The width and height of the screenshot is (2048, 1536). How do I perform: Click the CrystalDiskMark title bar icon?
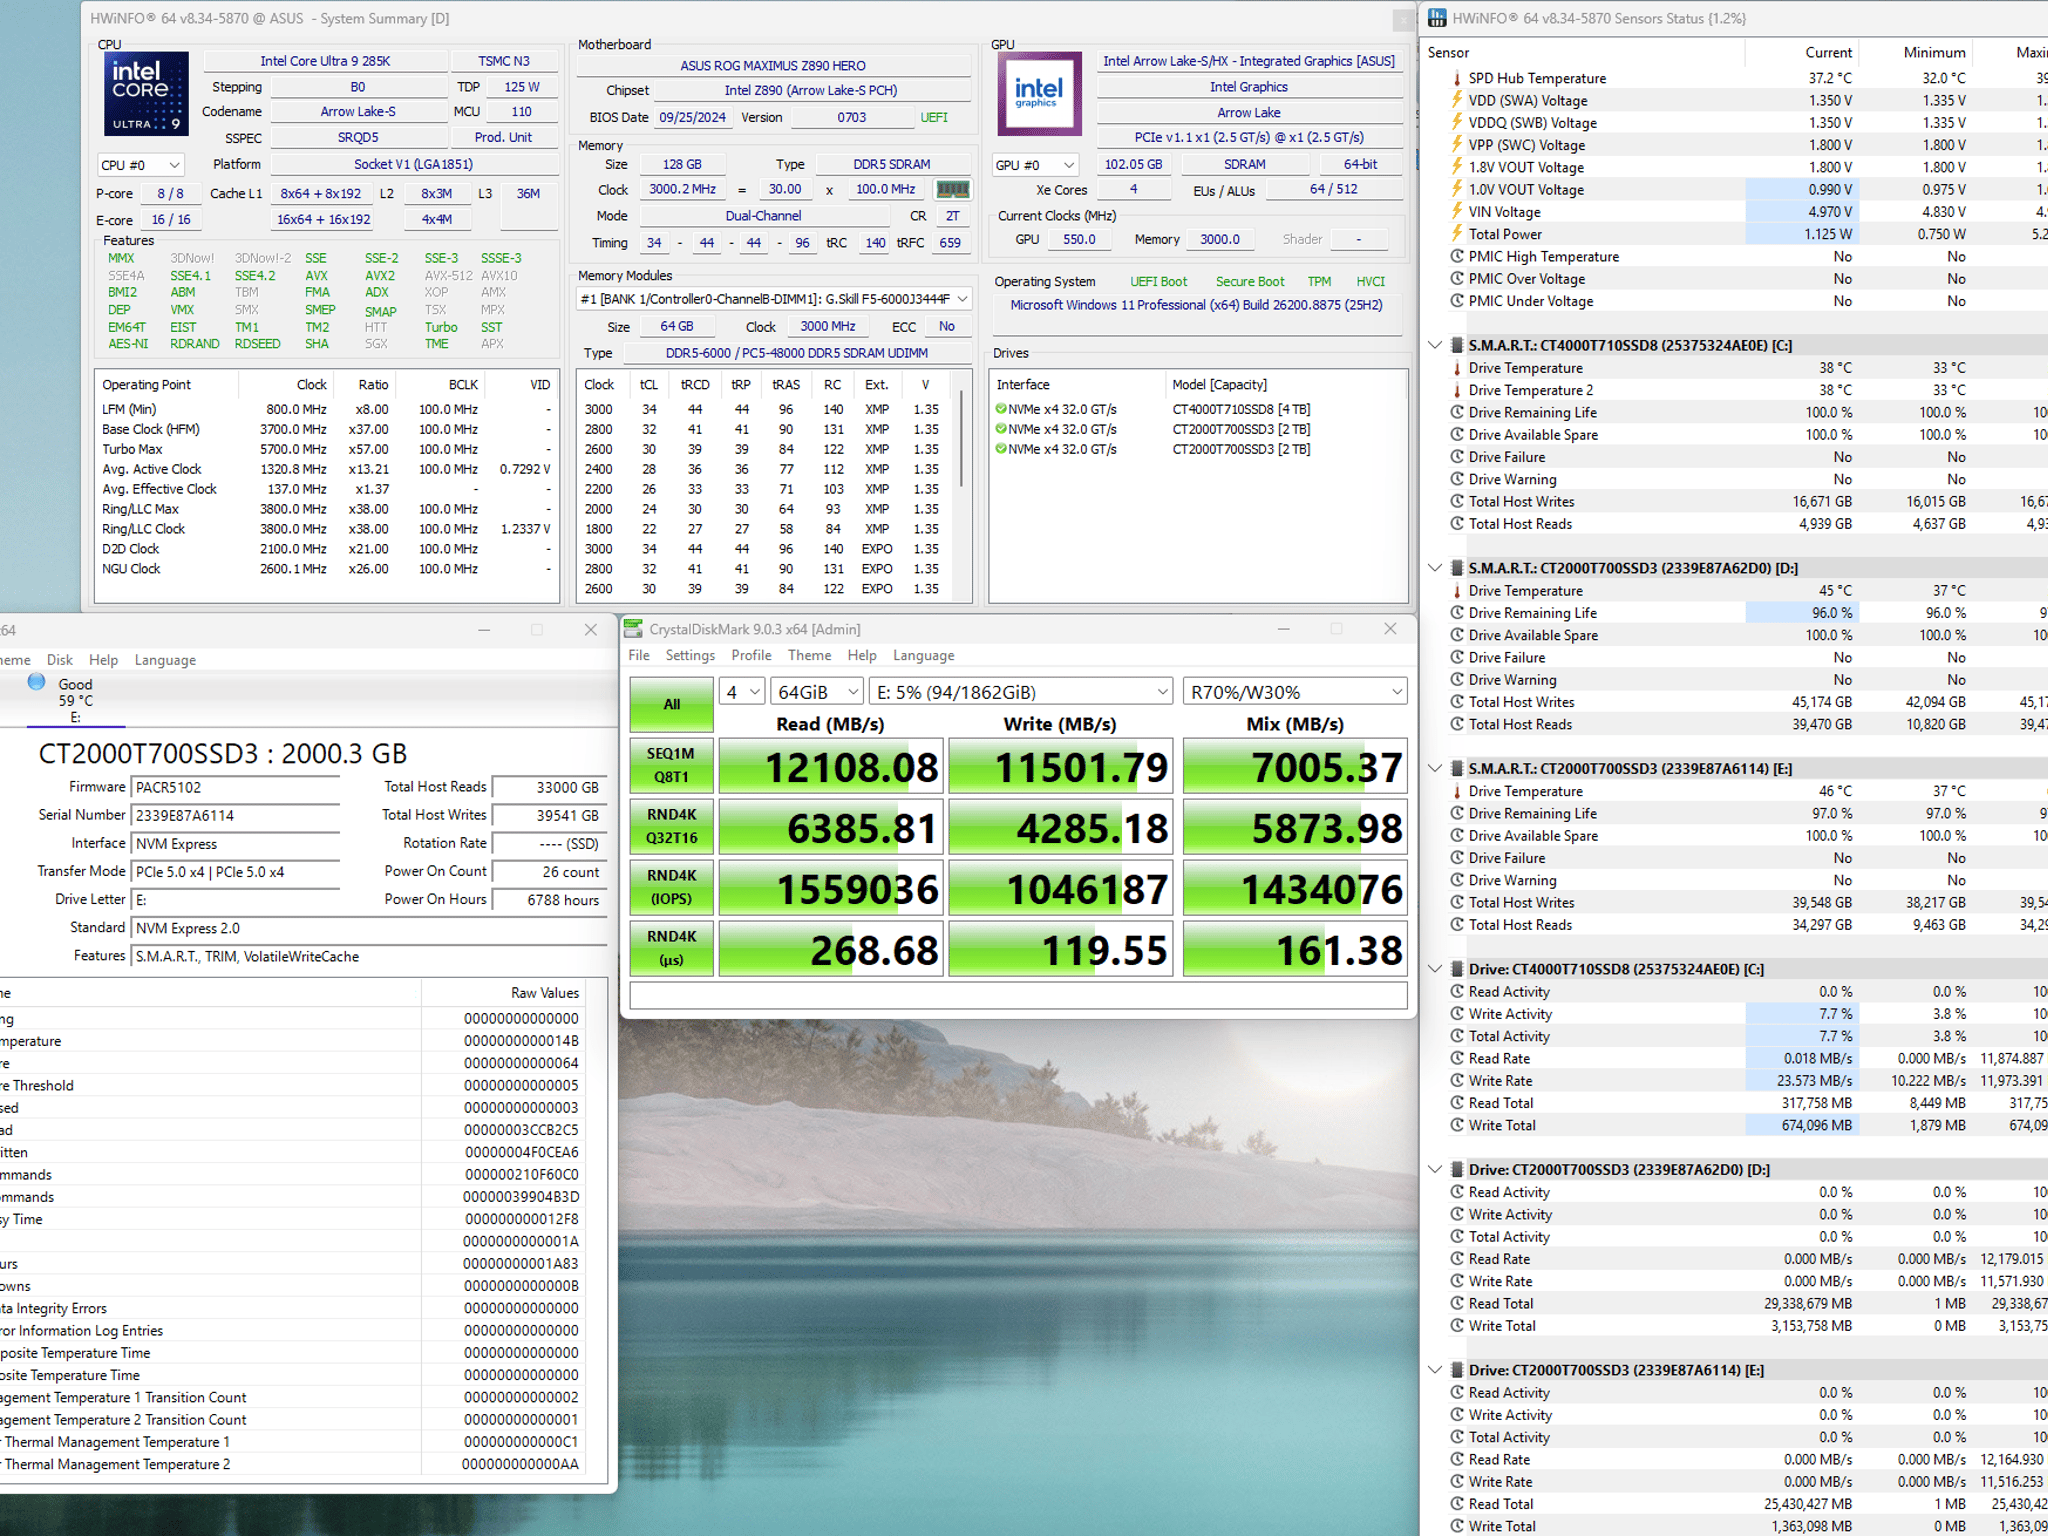633,629
